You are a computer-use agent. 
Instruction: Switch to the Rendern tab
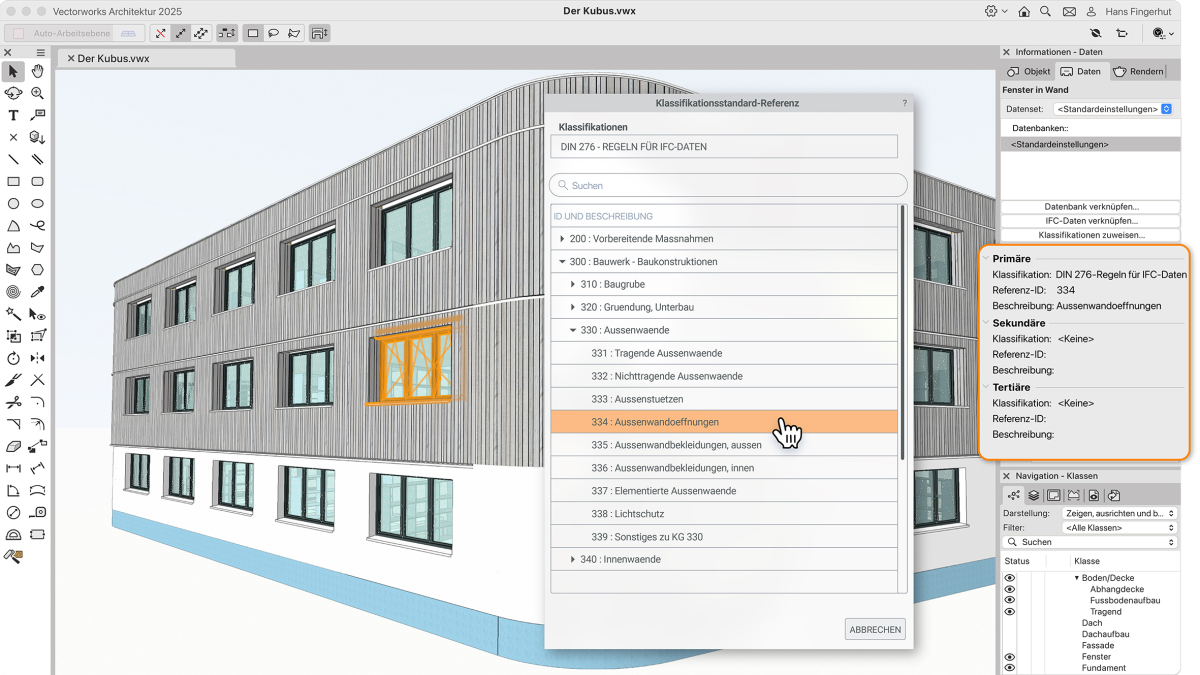[x=1138, y=71]
